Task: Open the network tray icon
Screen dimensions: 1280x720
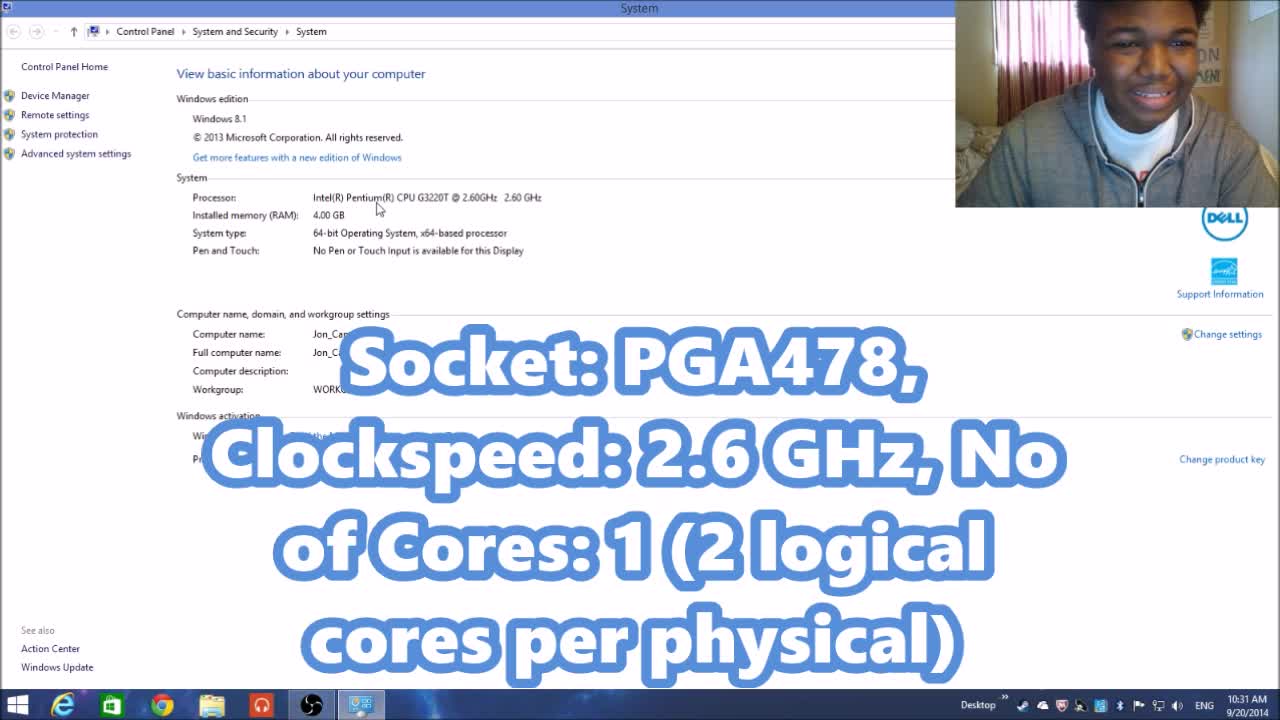Action: click(x=1158, y=706)
